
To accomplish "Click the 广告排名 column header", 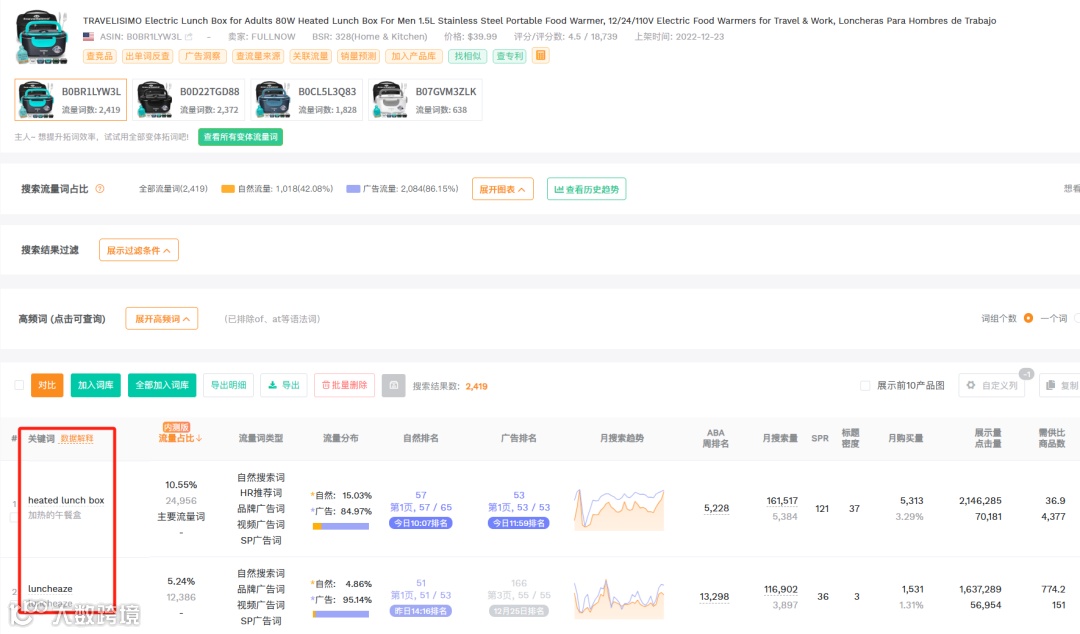I will [519, 438].
